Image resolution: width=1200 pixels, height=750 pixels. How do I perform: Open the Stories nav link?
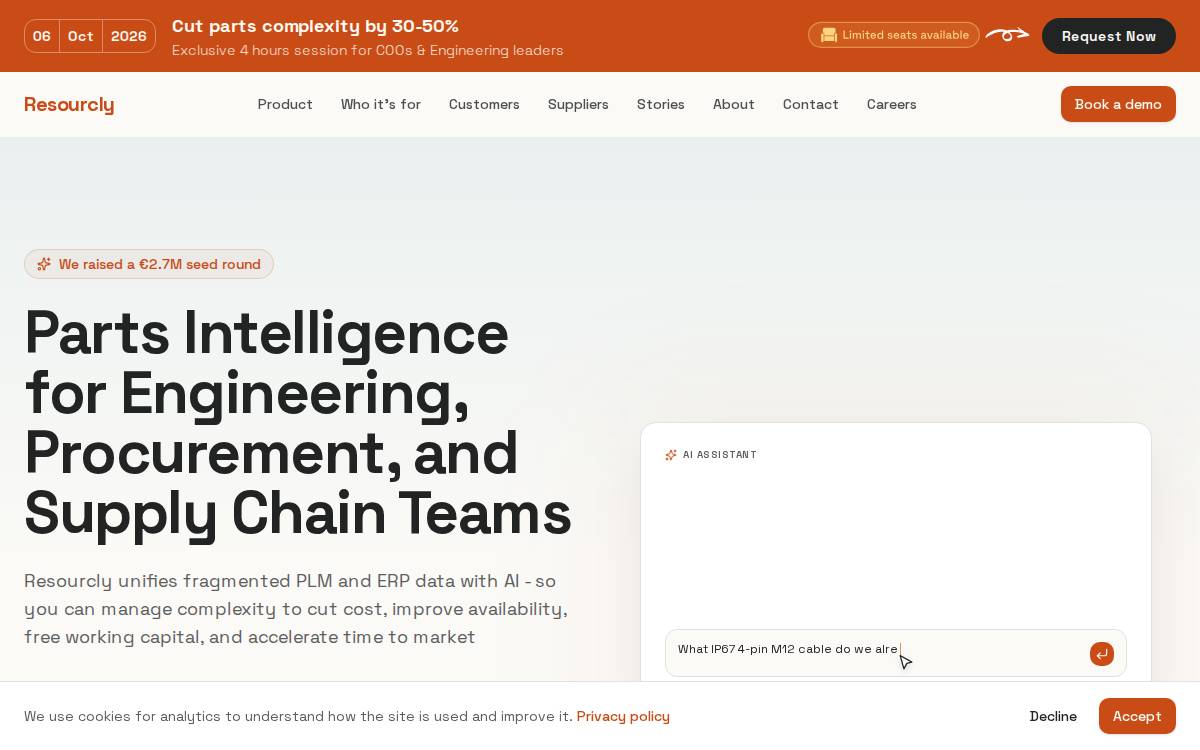coord(661,104)
